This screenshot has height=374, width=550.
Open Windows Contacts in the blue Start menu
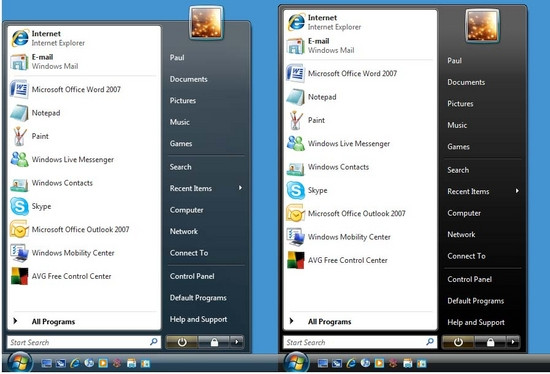click(84, 183)
